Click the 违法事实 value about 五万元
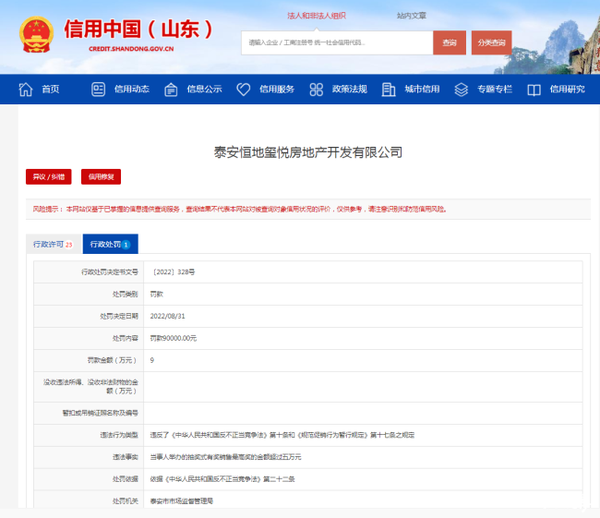This screenshot has width=600, height=518. tap(225, 457)
